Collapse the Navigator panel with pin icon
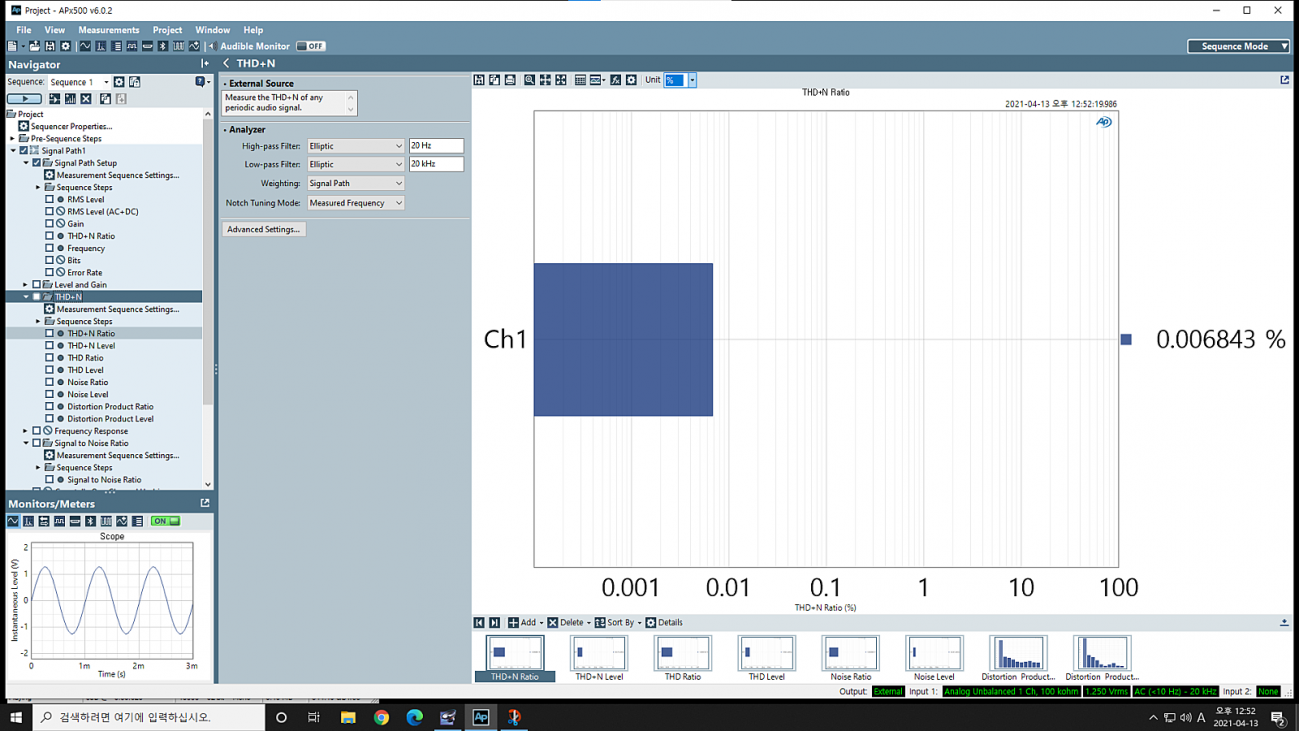The width and height of the screenshot is (1299, 731). [x=204, y=64]
